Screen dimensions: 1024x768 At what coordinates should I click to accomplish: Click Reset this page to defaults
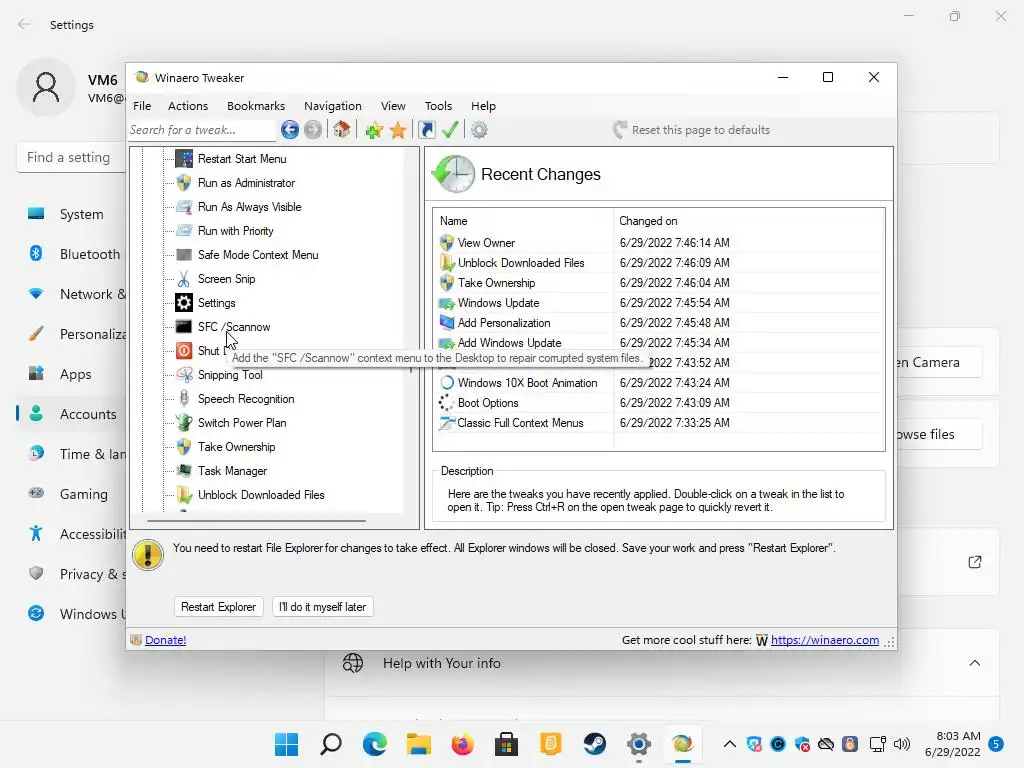point(692,130)
